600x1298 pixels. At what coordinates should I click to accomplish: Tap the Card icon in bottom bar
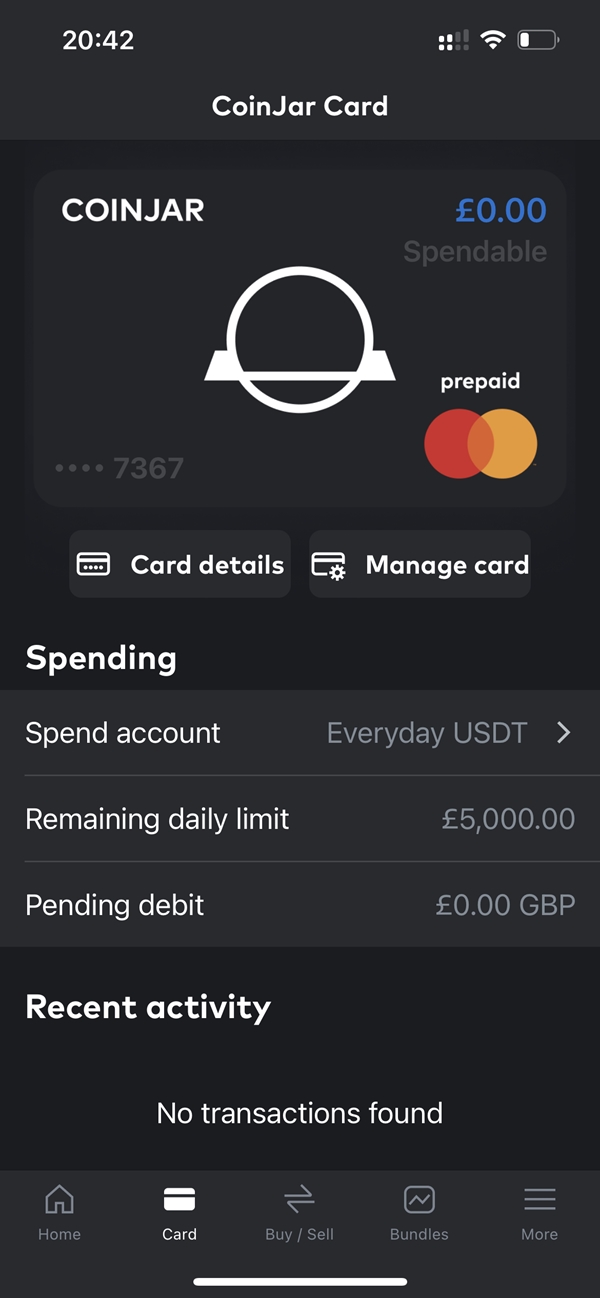[179, 1199]
